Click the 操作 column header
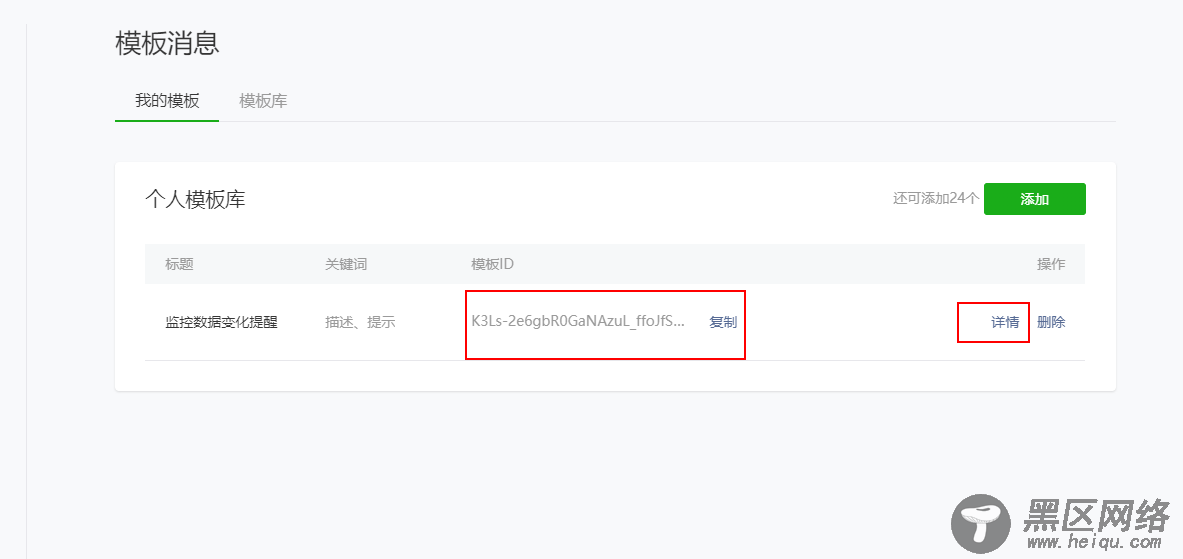This screenshot has width=1183, height=559. point(1051,264)
